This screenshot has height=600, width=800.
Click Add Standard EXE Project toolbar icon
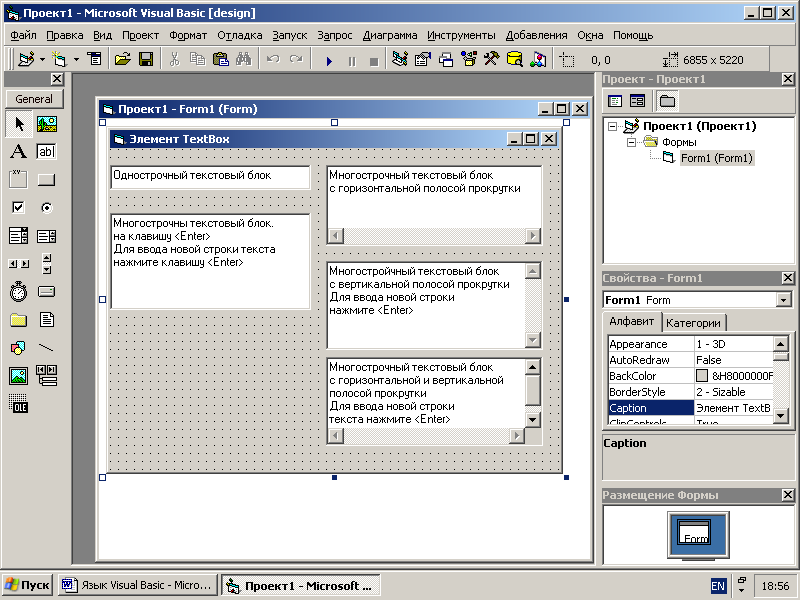point(26,60)
